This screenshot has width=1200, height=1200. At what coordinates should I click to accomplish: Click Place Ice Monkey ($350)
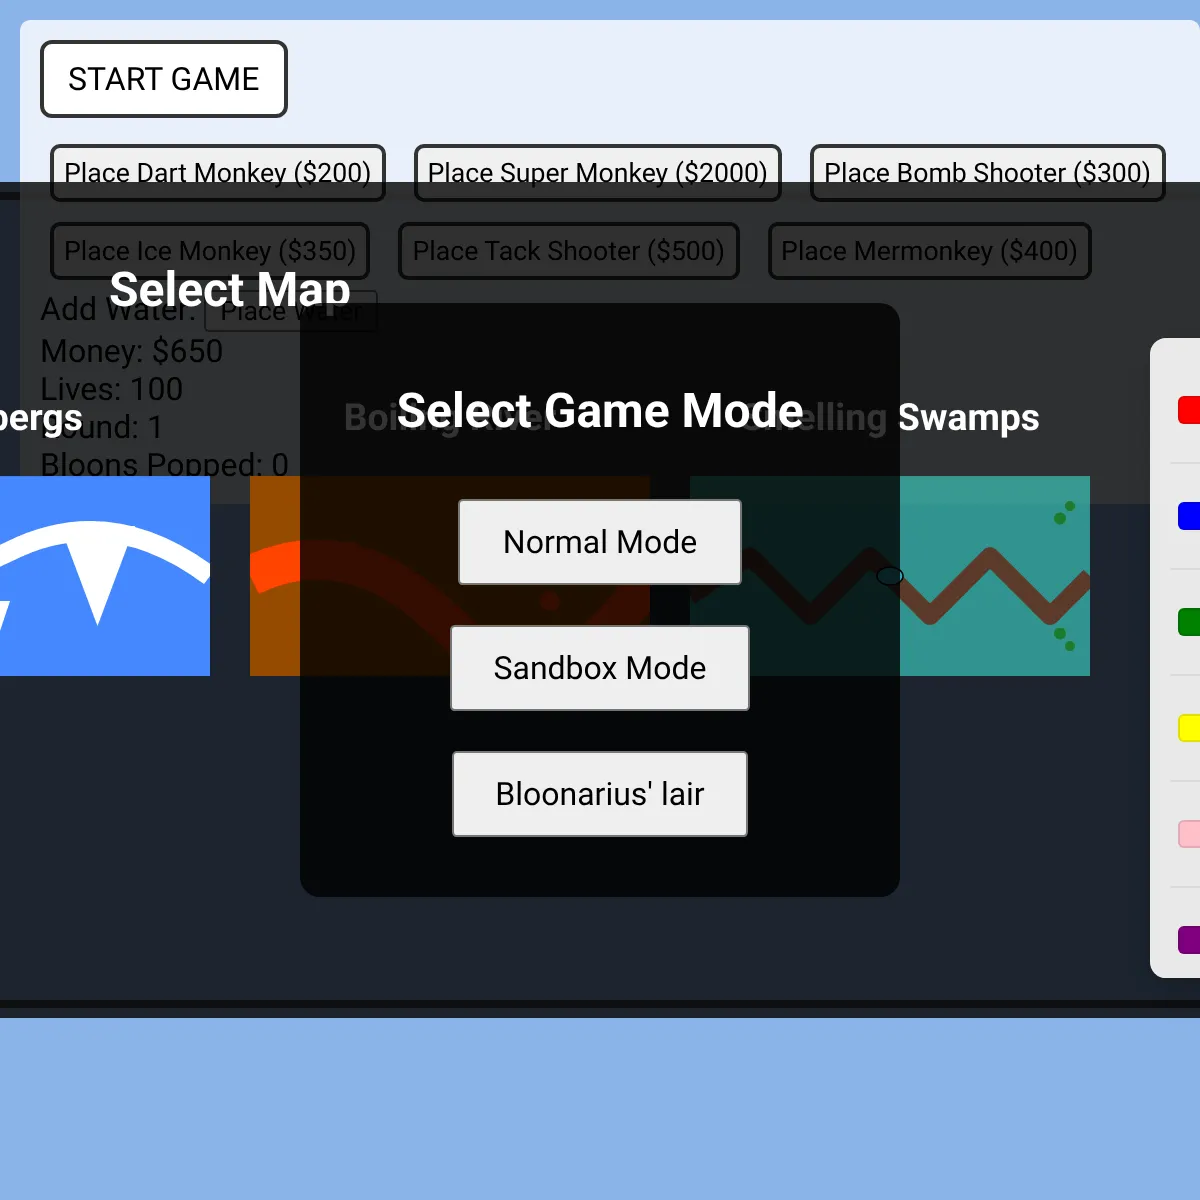coord(210,251)
